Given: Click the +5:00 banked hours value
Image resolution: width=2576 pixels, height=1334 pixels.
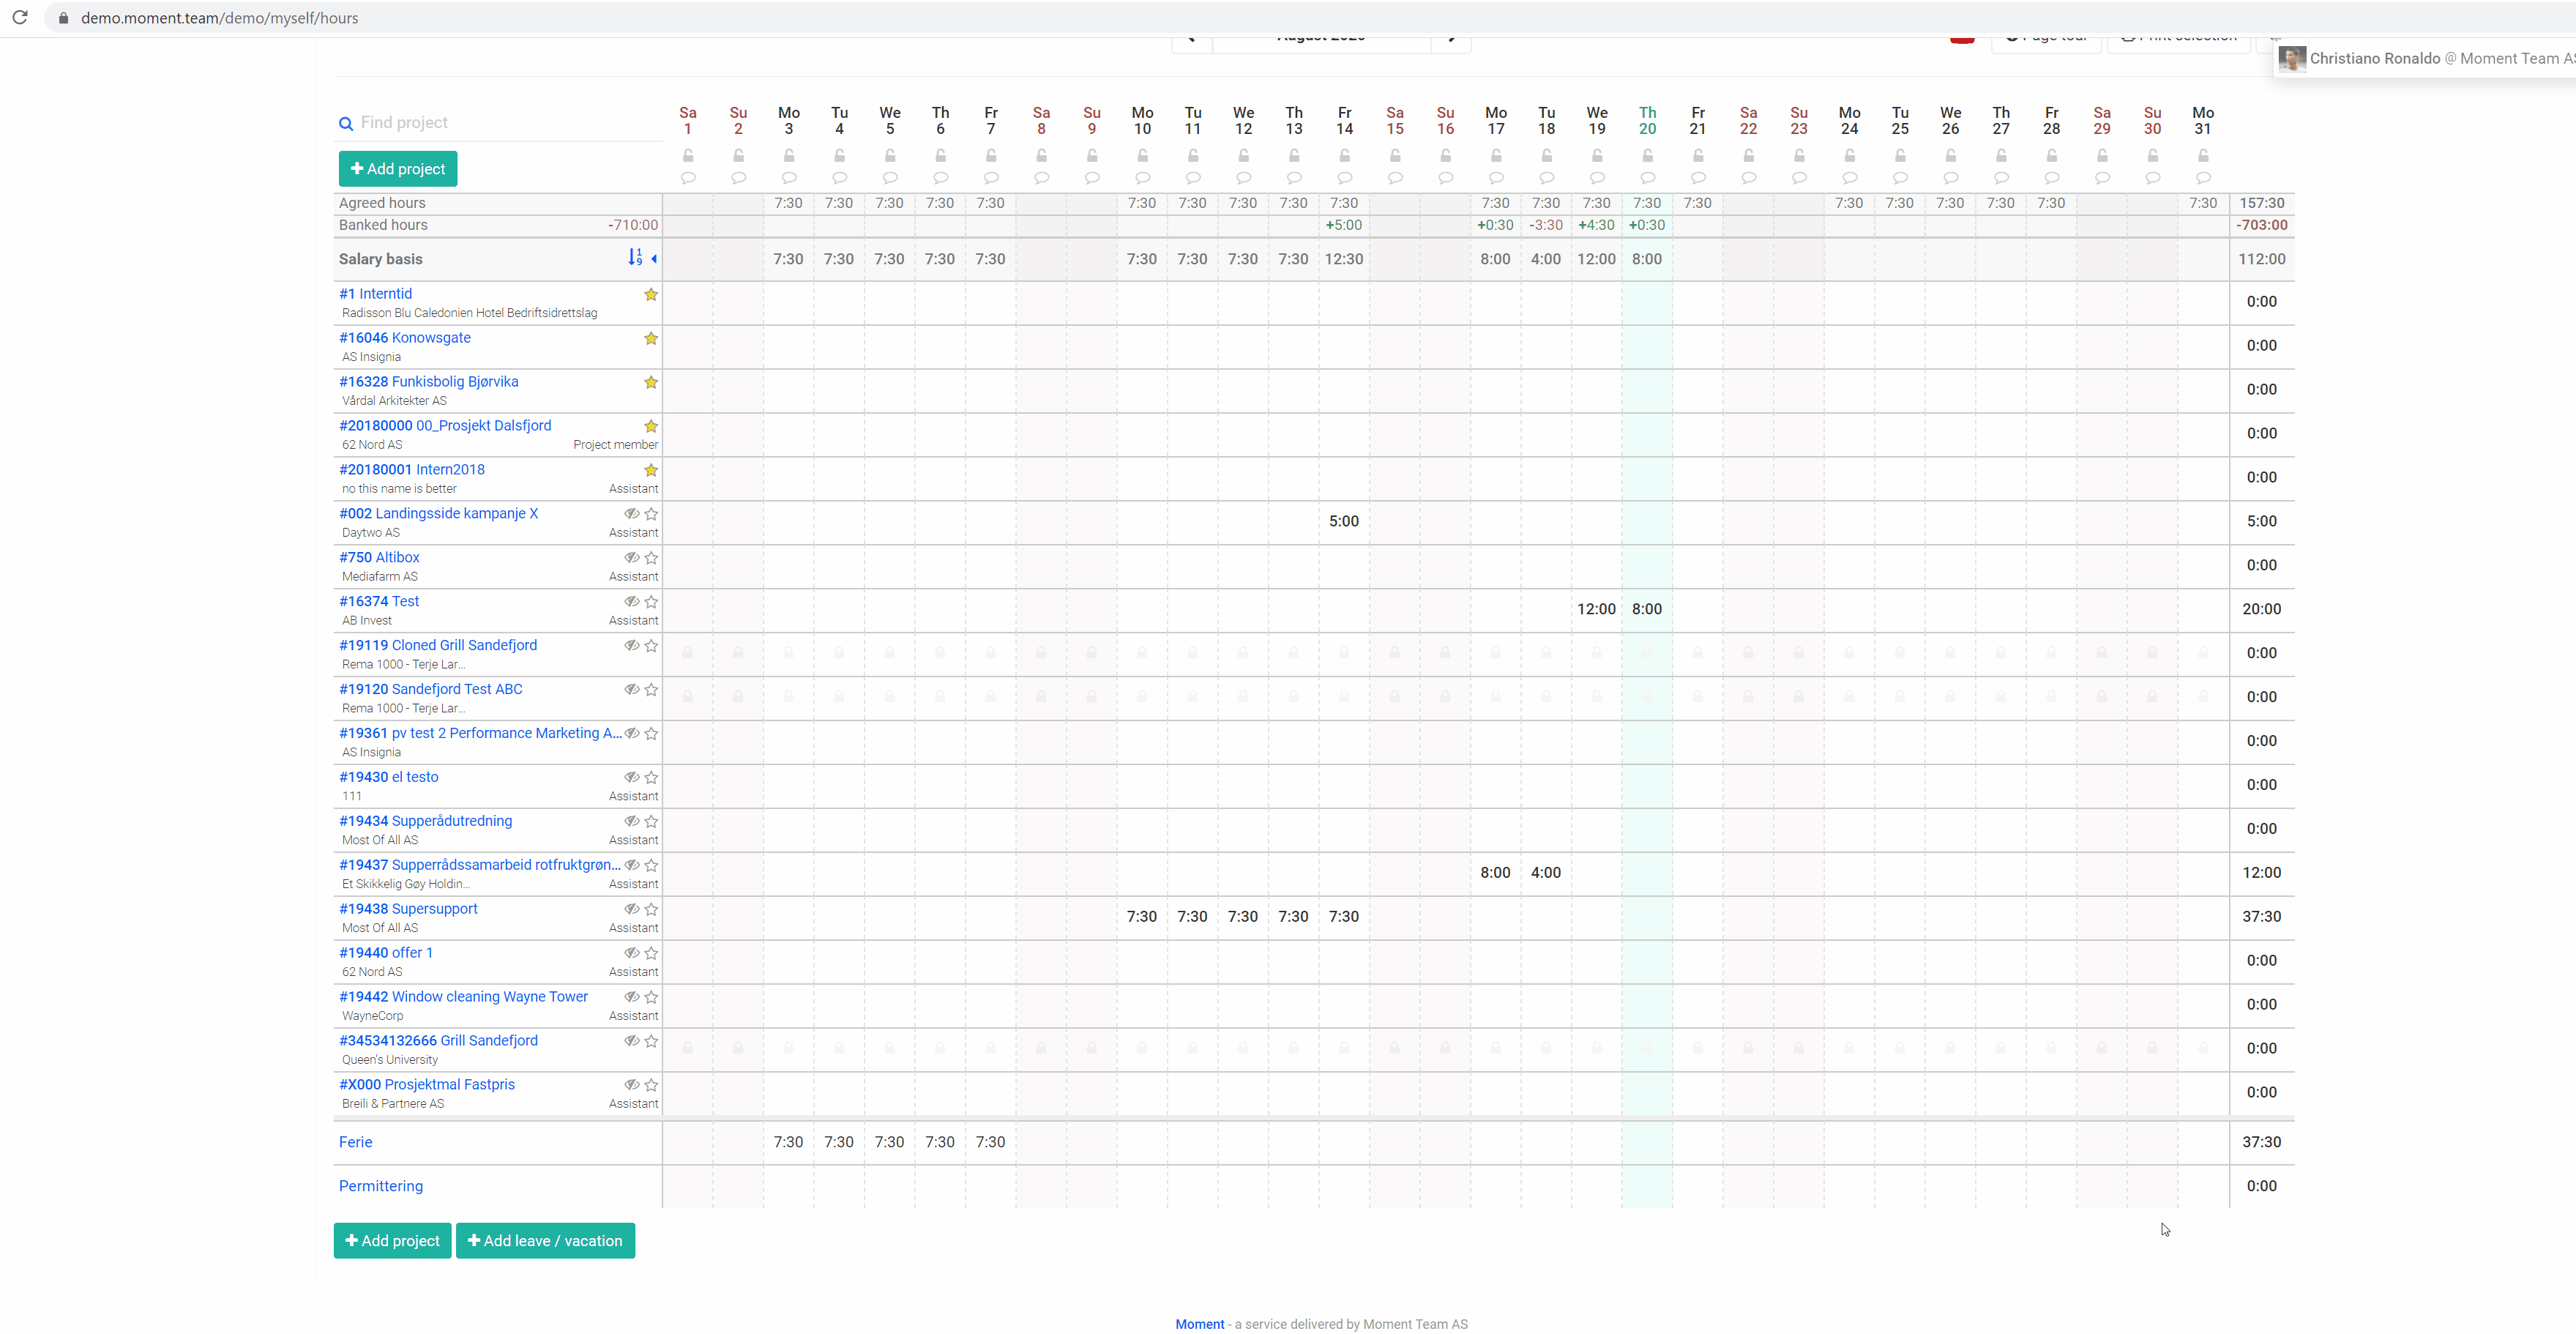Looking at the screenshot, I should [1343, 225].
